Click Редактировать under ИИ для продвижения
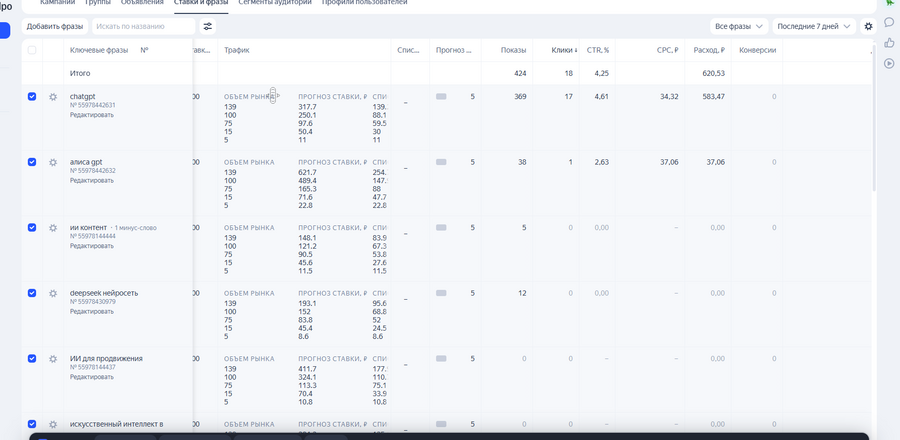 pyautogui.click(x=92, y=377)
